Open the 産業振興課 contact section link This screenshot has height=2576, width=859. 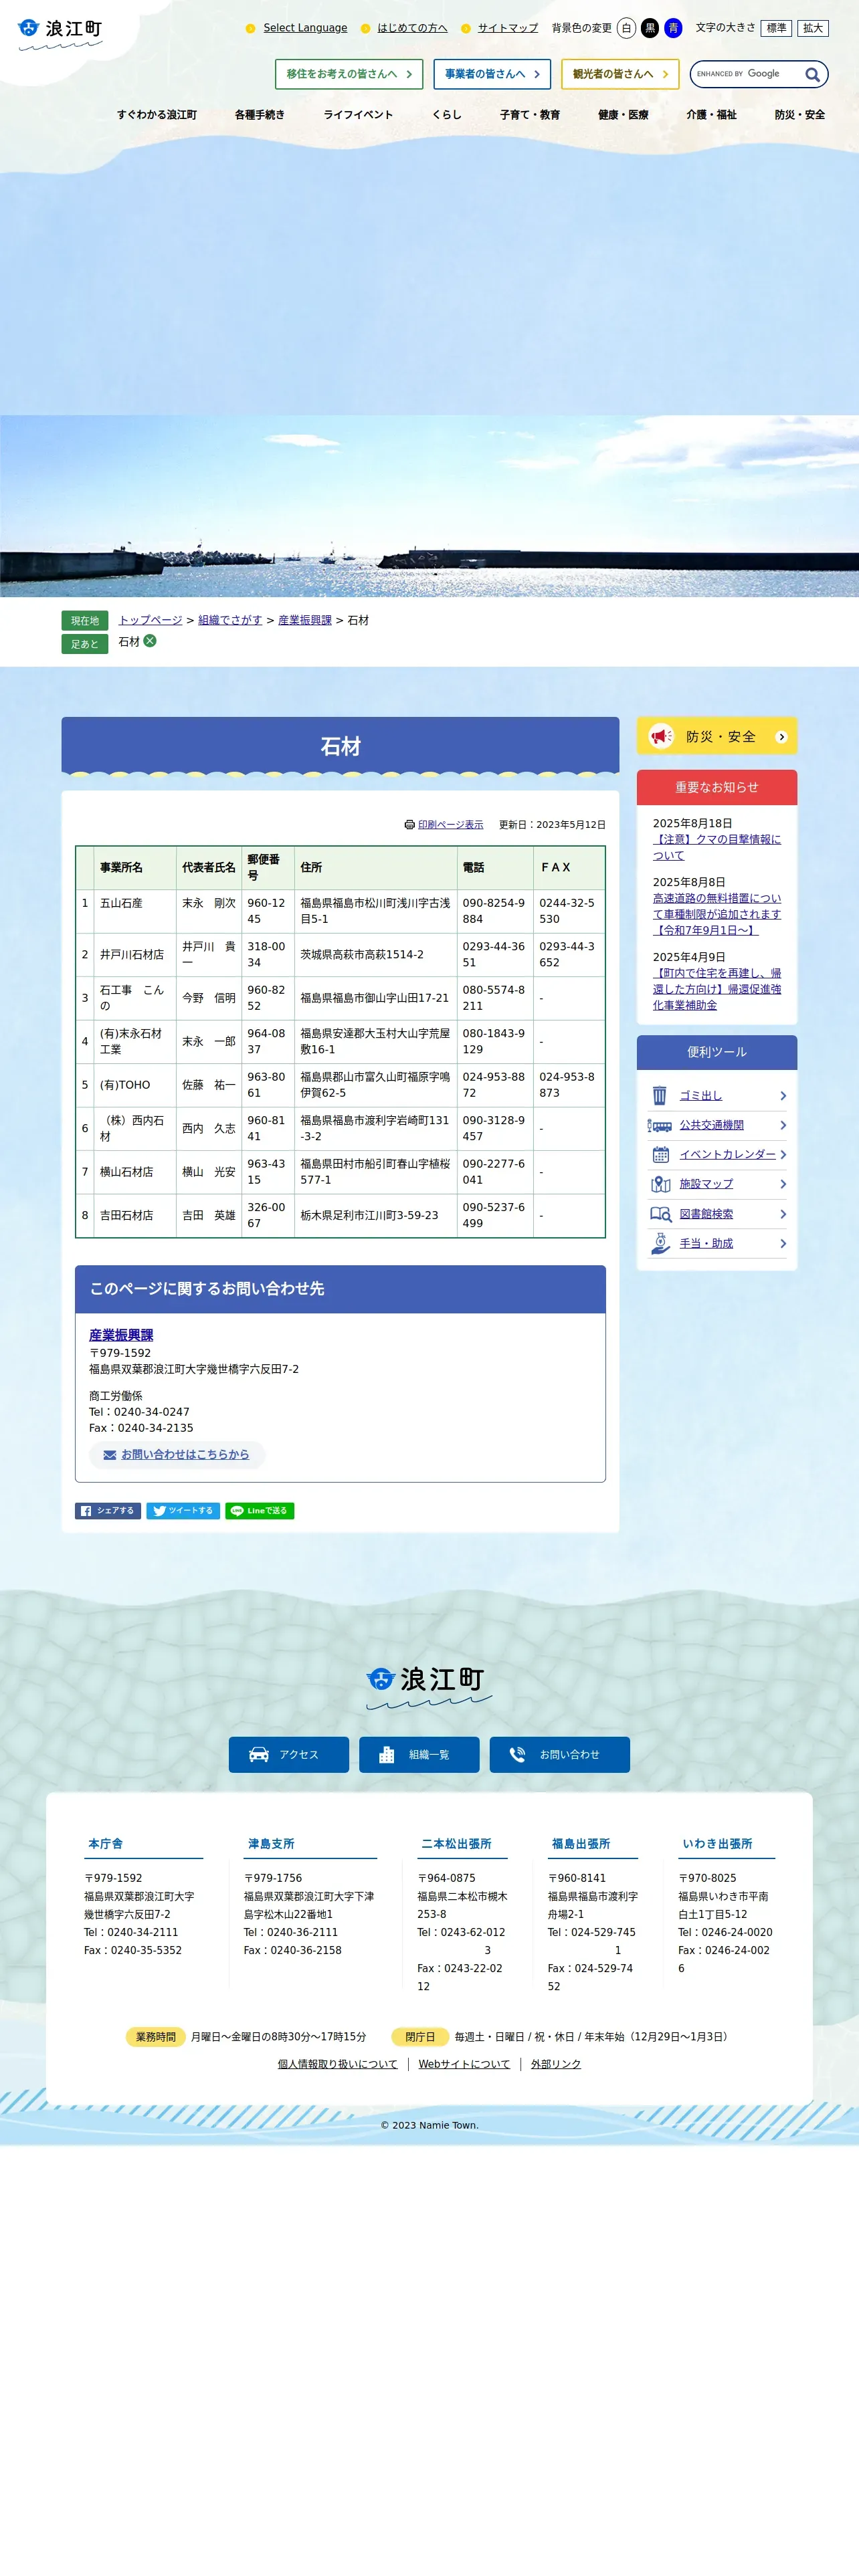tap(121, 1335)
